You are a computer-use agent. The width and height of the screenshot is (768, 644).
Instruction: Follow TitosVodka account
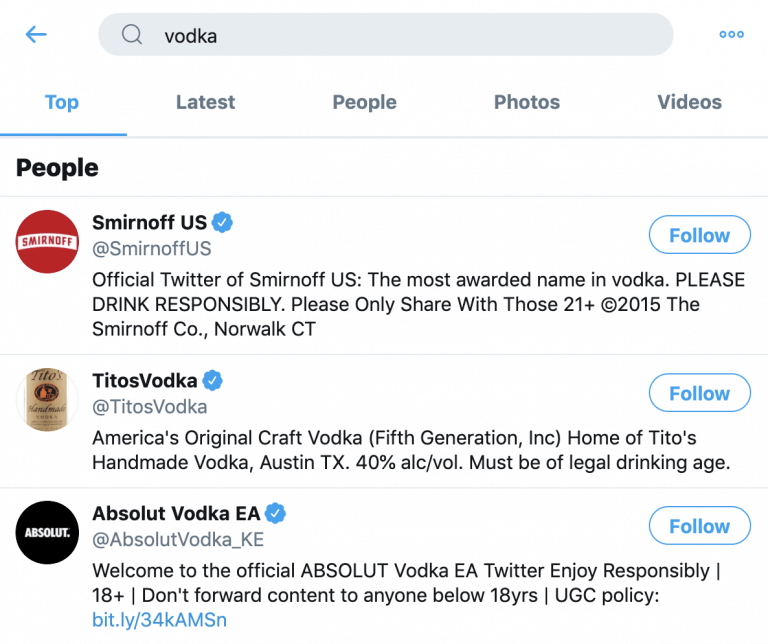699,393
